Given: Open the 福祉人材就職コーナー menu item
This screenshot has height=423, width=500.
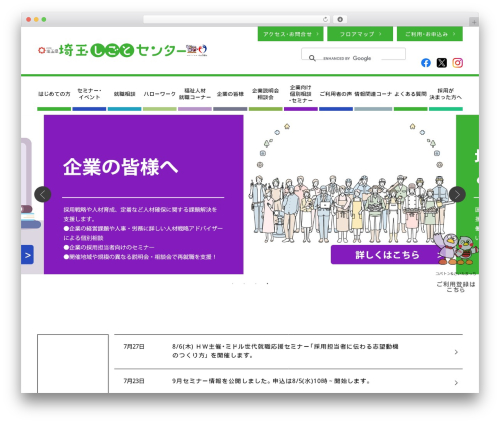Looking at the screenshot, I should click(195, 94).
